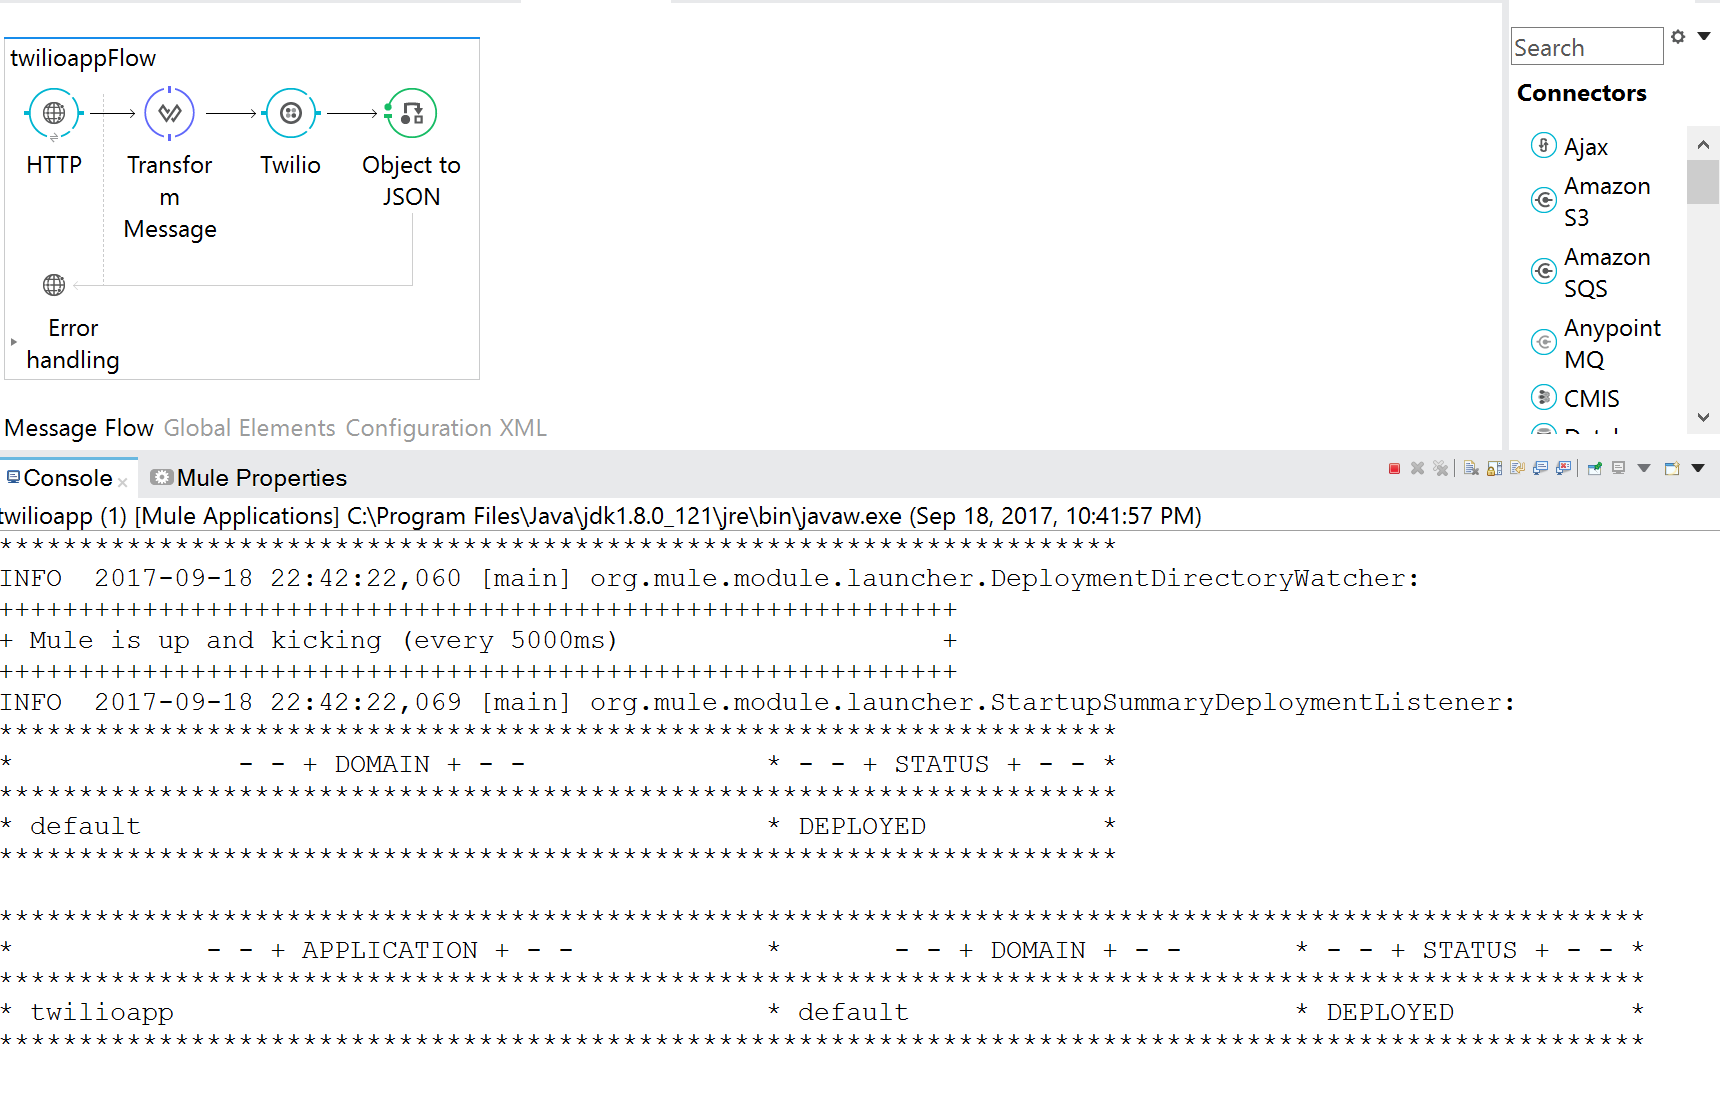Click the Connectors heading in palette
The height and width of the screenshot is (1105, 1720).
coord(1582,93)
